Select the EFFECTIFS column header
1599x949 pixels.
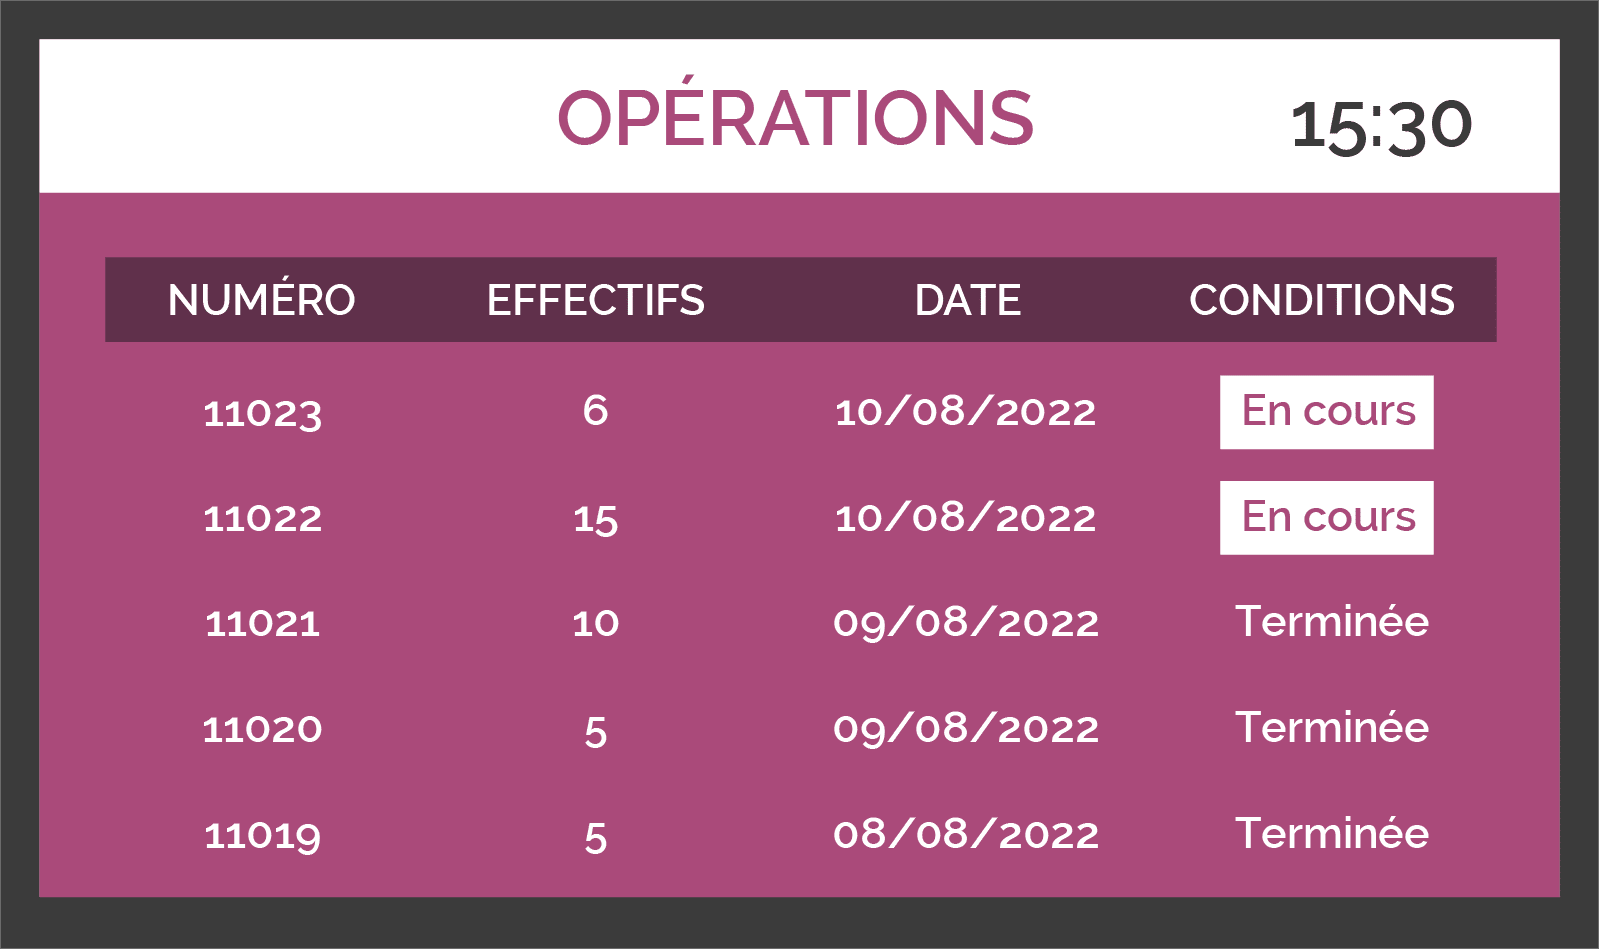pyautogui.click(x=595, y=300)
